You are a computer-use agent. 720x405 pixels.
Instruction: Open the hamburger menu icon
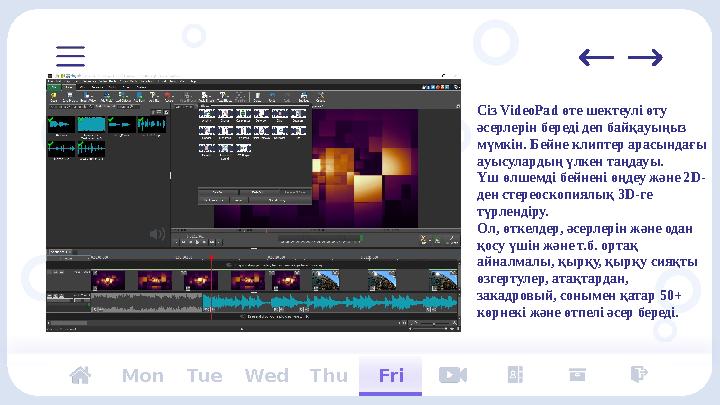[x=70, y=56]
